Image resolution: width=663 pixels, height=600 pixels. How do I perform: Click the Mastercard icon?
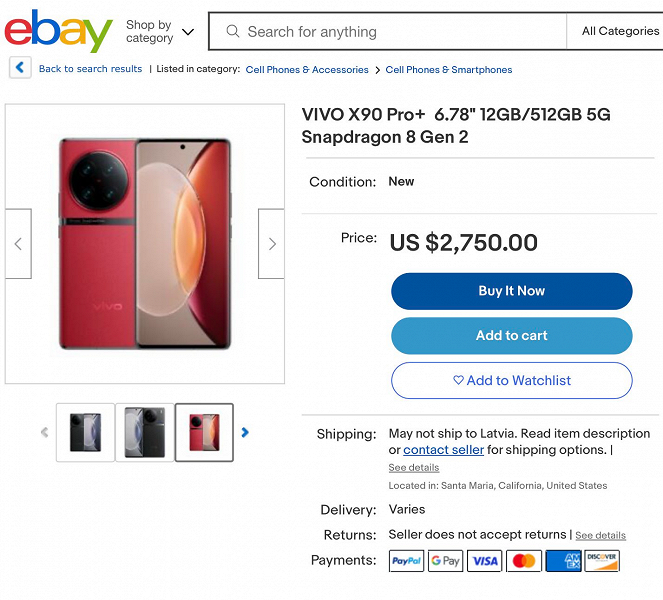point(523,561)
